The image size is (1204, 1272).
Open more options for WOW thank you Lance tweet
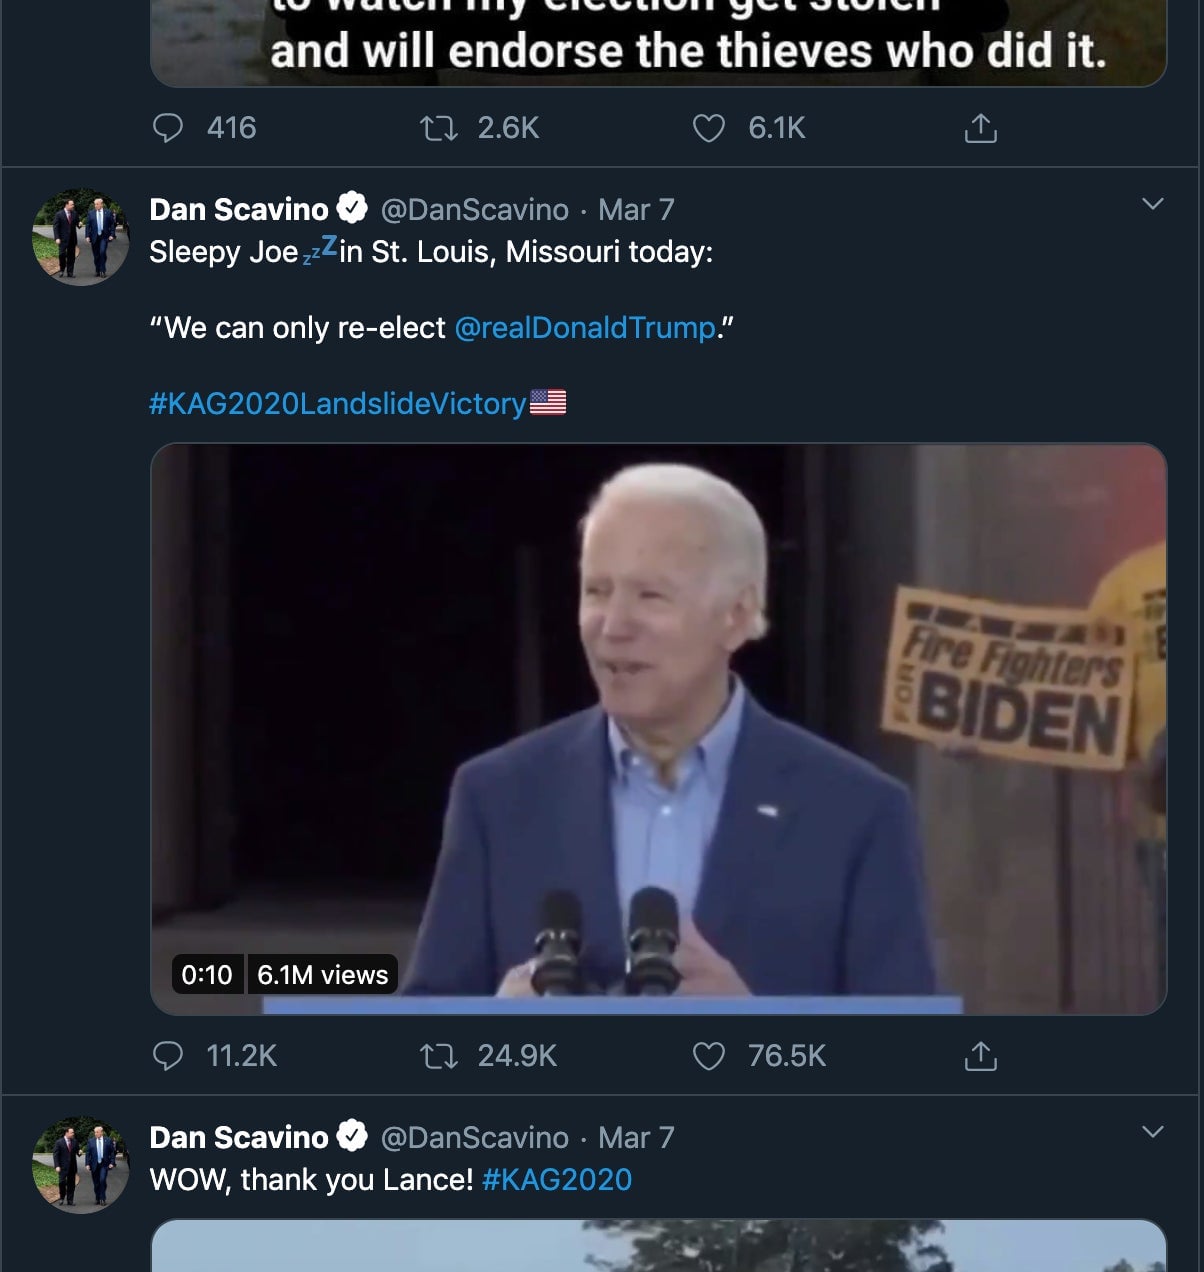point(1152,1132)
